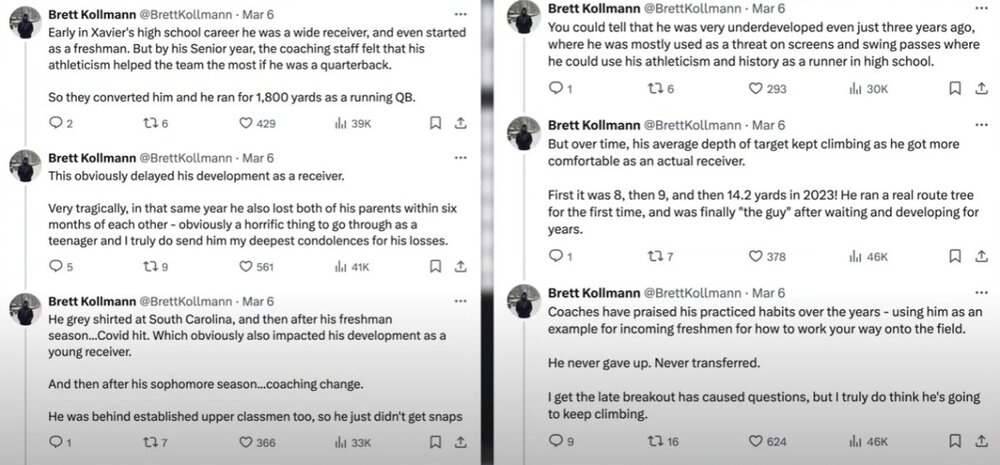Open more options on the 'delayed his development' tweet
The height and width of the screenshot is (465, 1000).
tap(459, 158)
